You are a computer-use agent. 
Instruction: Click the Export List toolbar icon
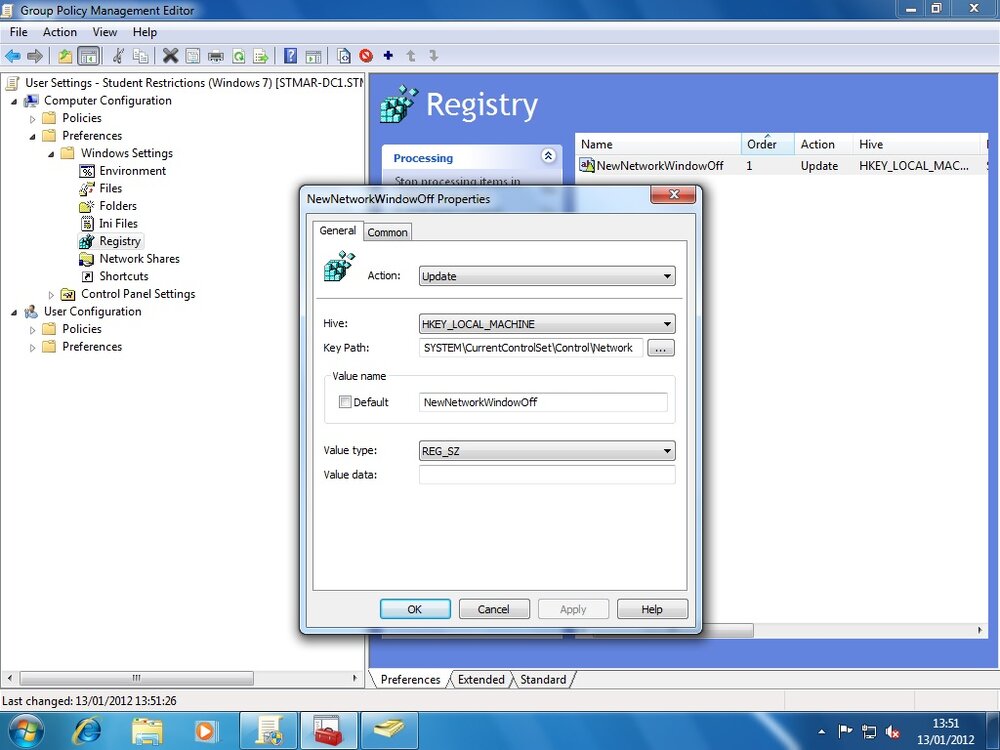pyautogui.click(x=261, y=56)
